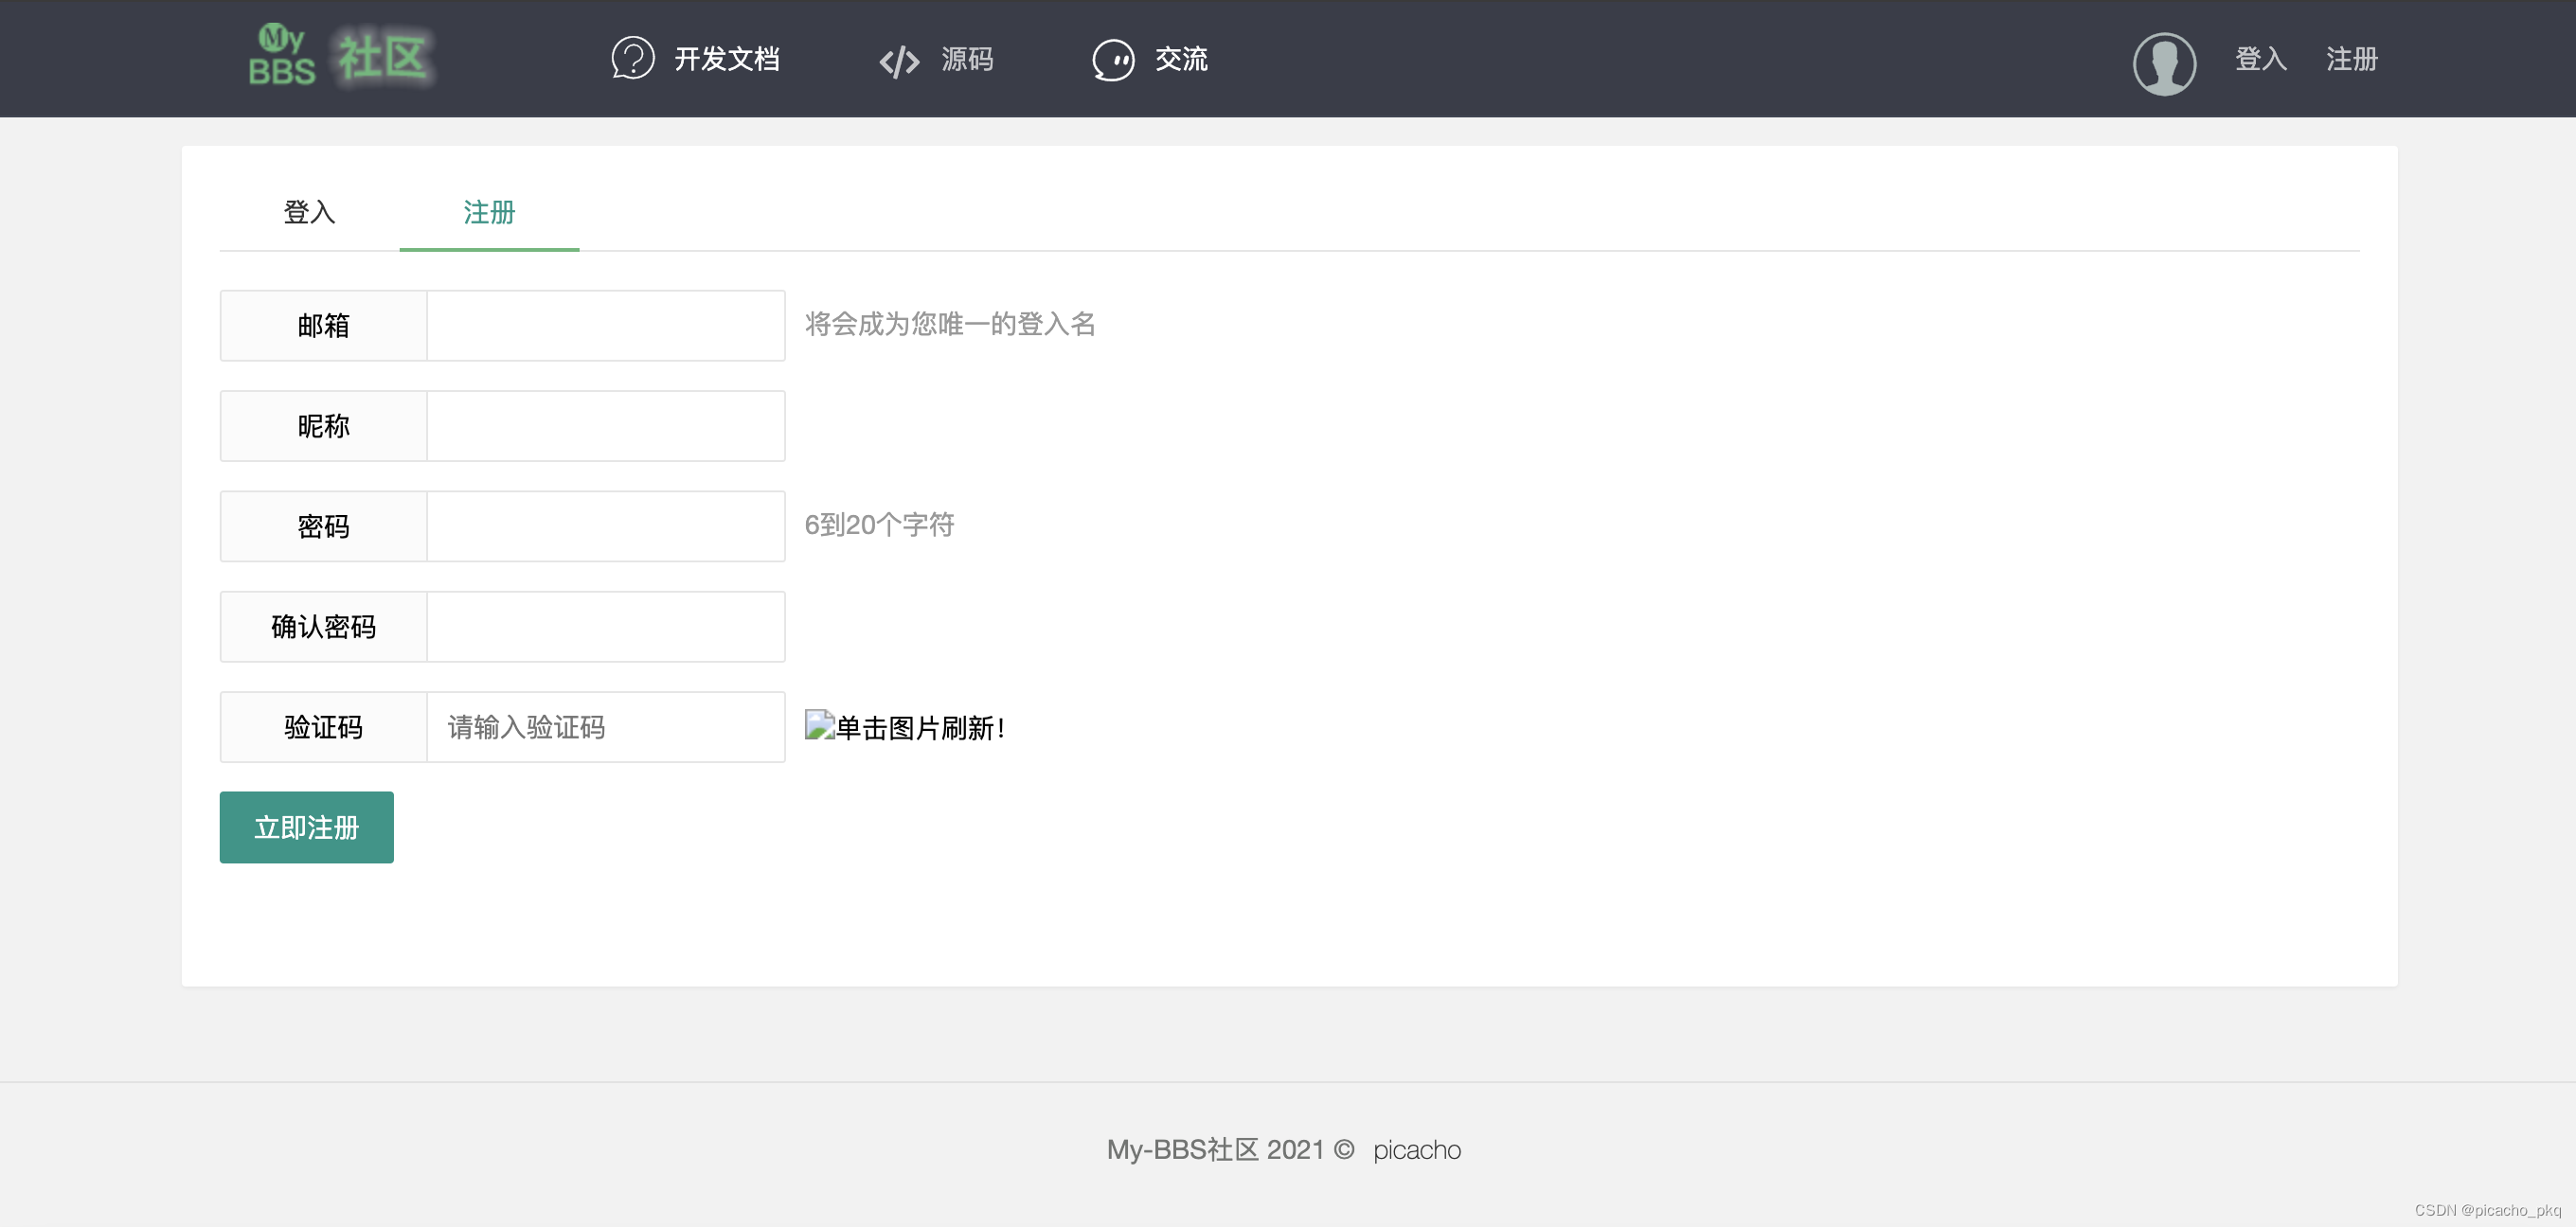Click the source code brackets icon
This screenshot has height=1227, width=2576.
898,61
